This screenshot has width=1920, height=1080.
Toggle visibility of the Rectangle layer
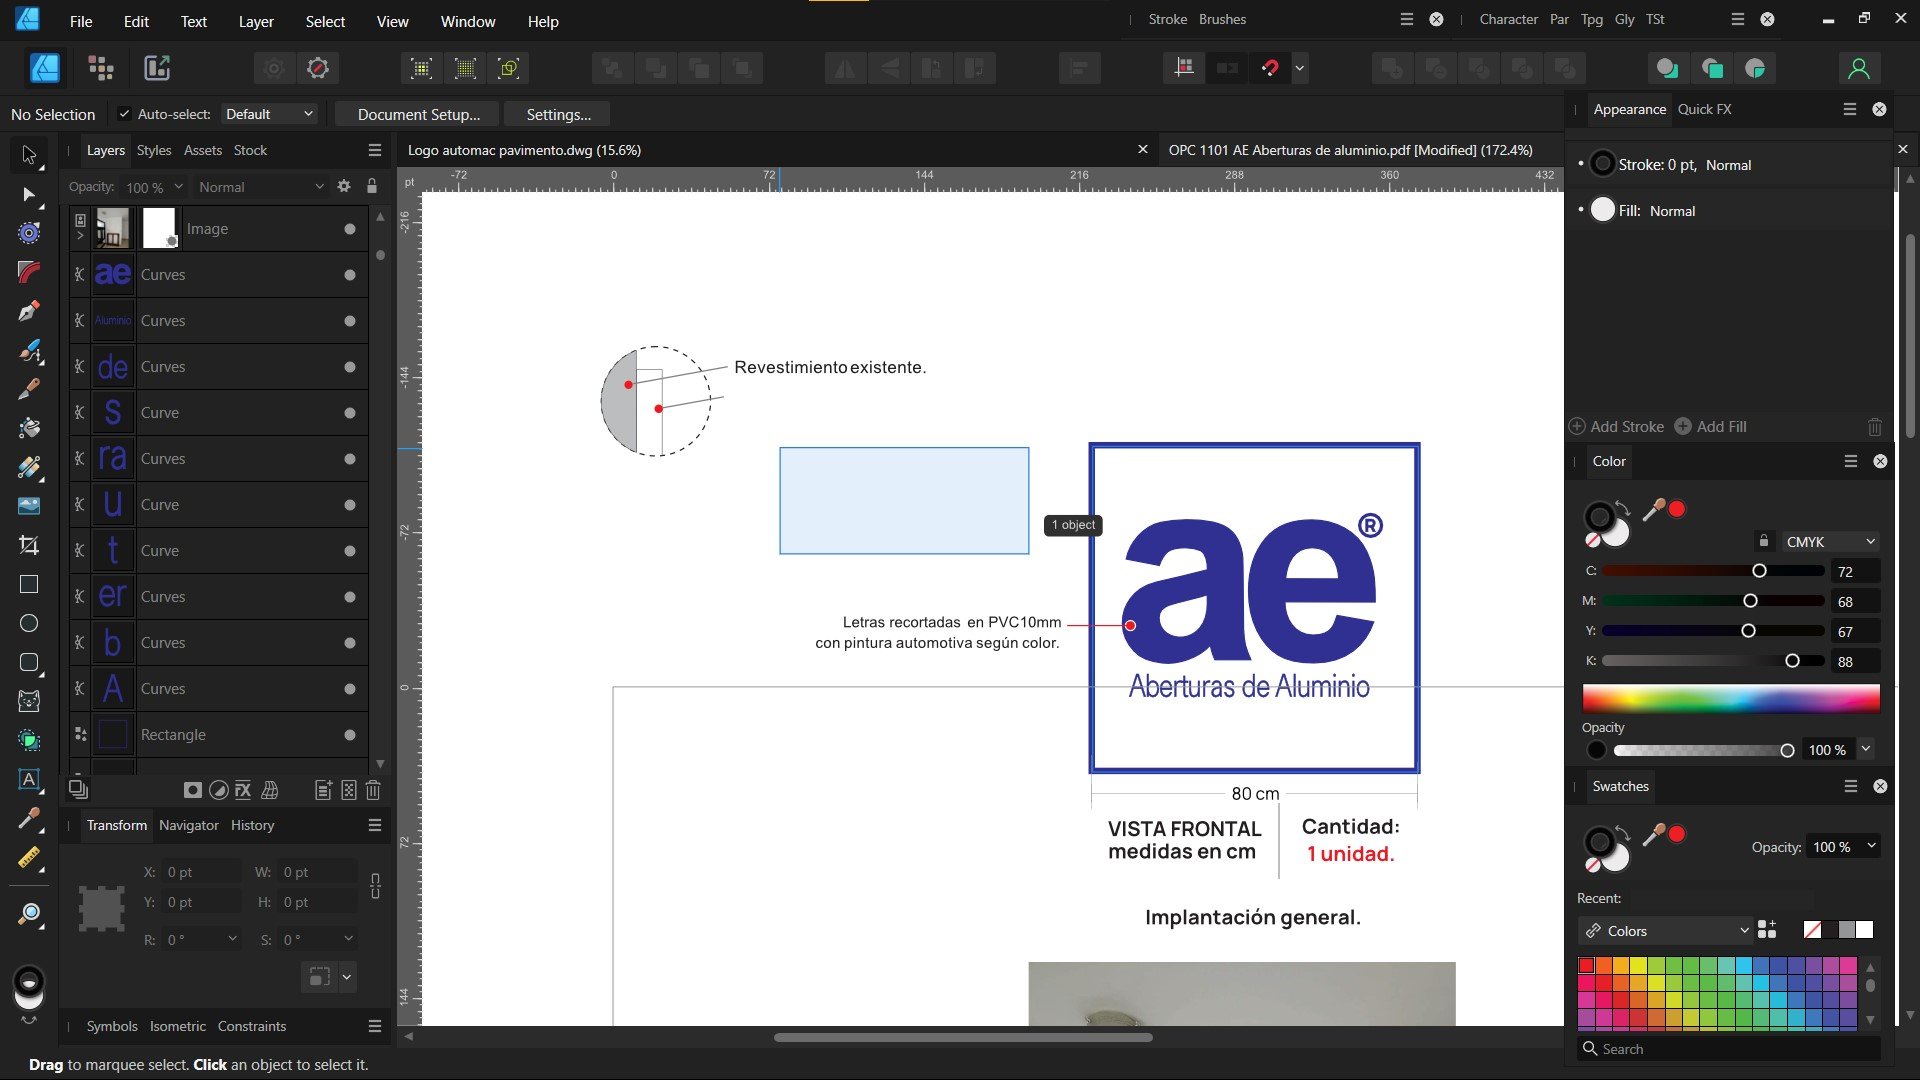[350, 735]
